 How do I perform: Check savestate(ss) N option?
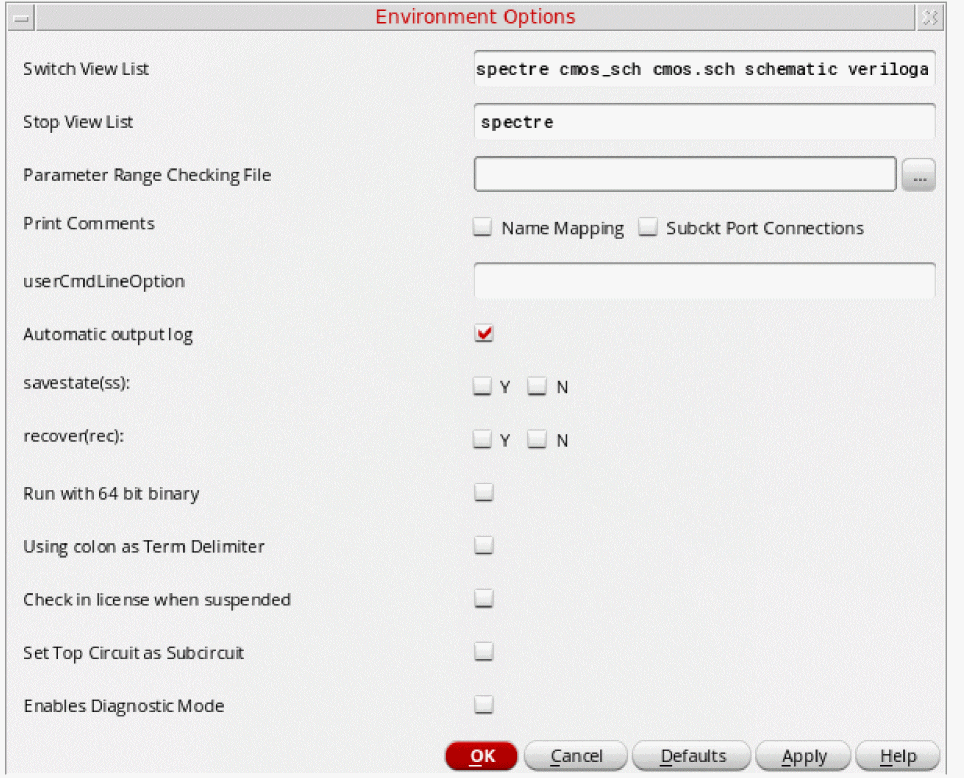click(537, 386)
